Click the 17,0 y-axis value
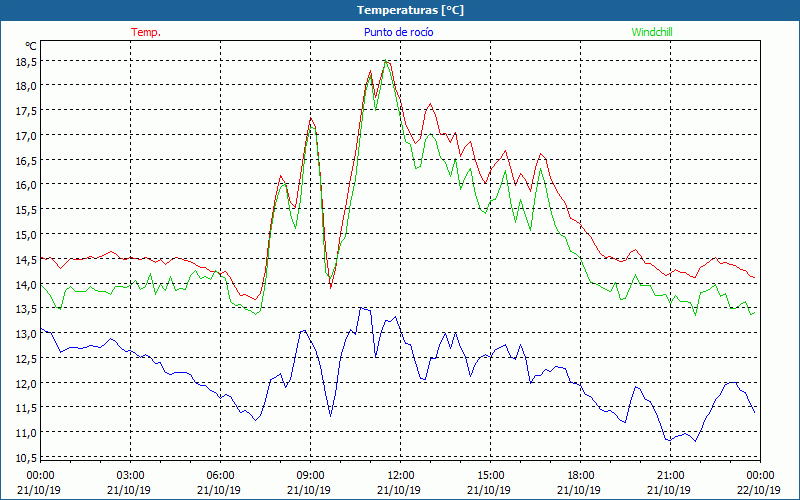 [28, 136]
